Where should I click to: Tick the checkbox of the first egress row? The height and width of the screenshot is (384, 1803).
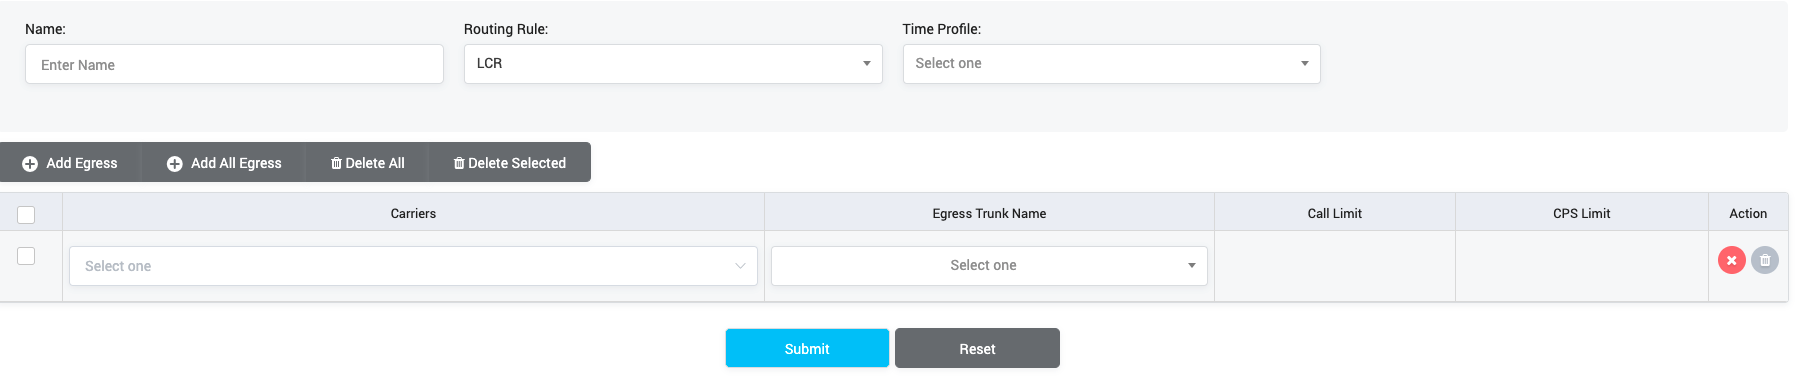[x=26, y=256]
